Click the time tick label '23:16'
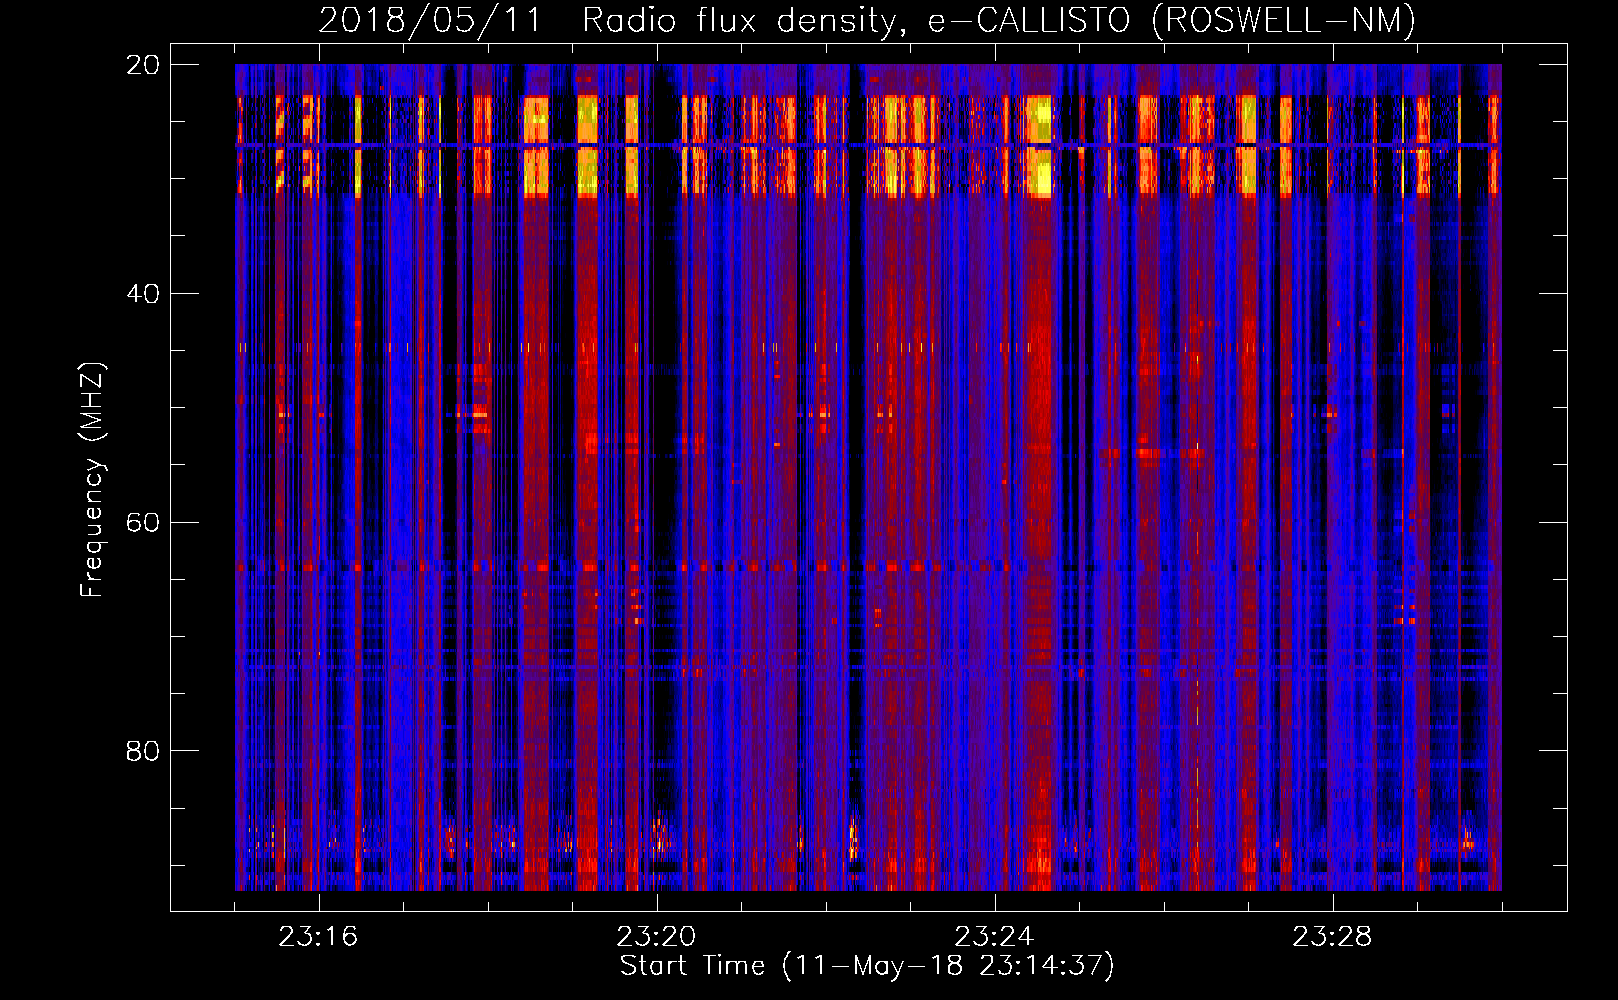Image resolution: width=1618 pixels, height=1000 pixels. [x=318, y=937]
